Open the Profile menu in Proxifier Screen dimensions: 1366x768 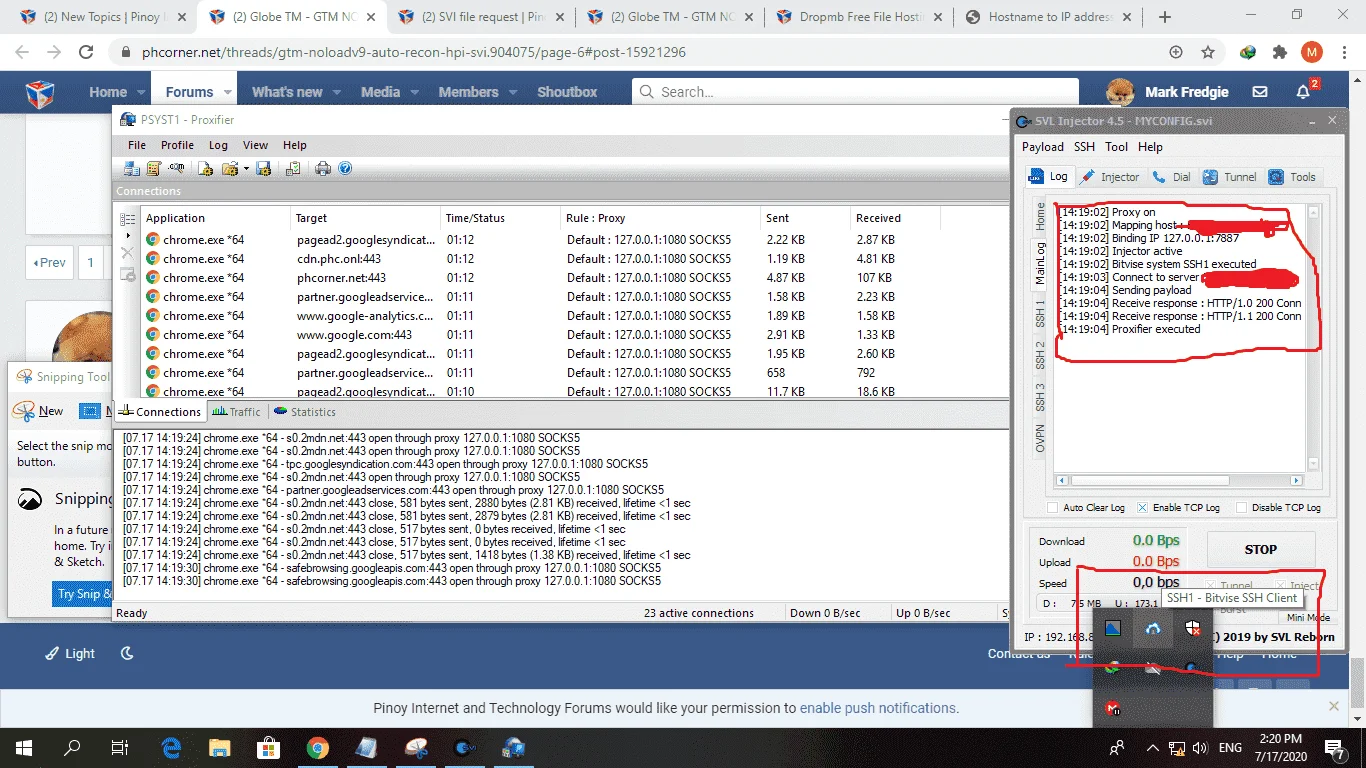(177, 145)
